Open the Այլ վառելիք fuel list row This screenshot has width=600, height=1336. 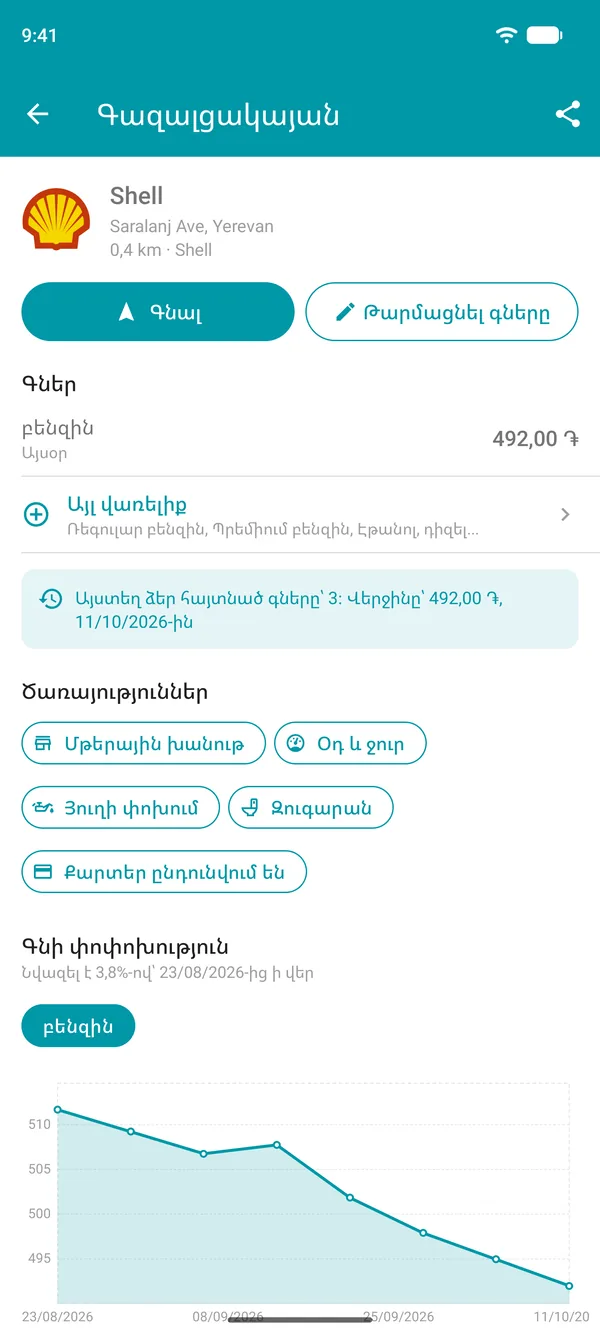pyautogui.click(x=300, y=515)
